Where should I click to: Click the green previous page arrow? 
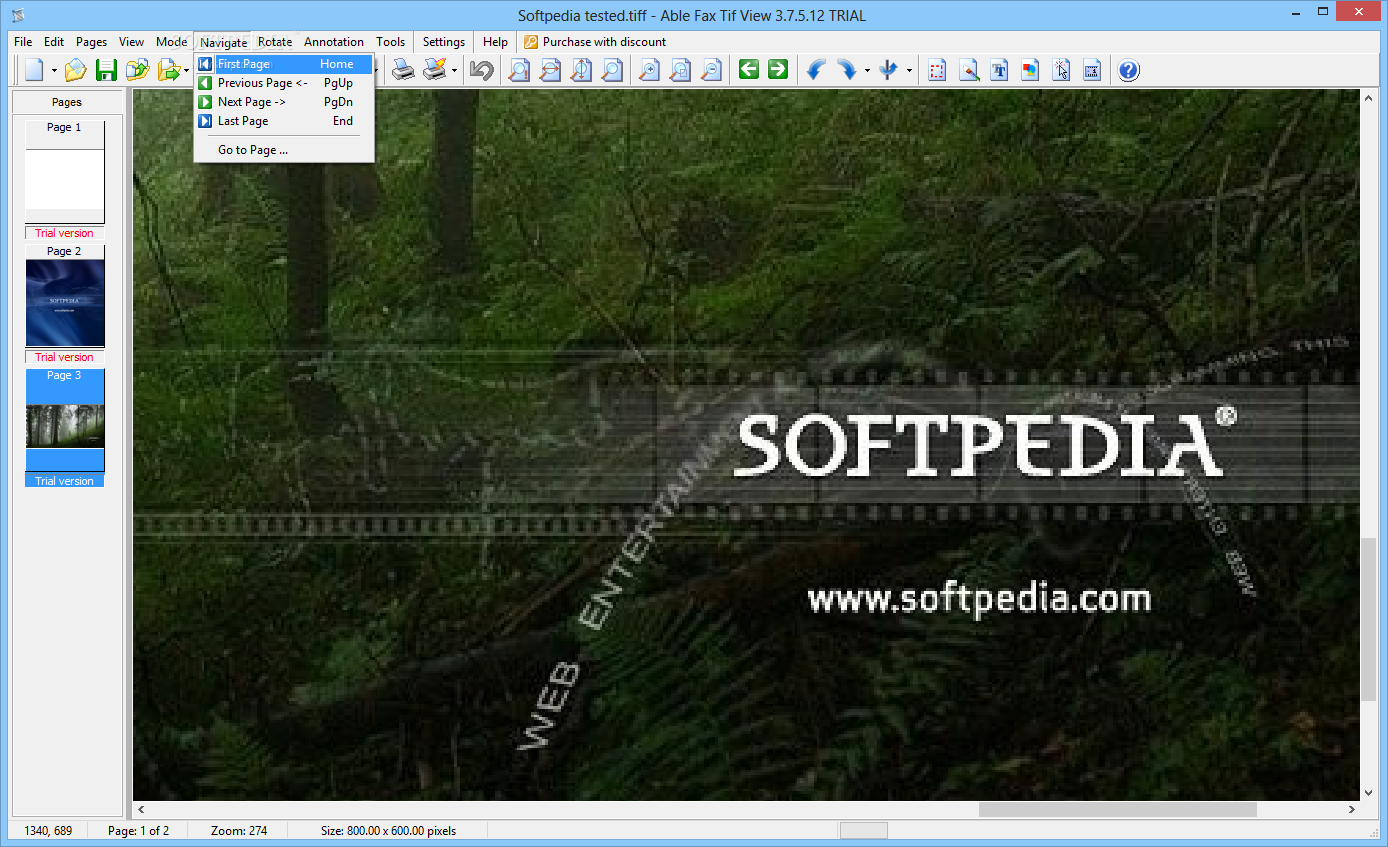(x=749, y=69)
